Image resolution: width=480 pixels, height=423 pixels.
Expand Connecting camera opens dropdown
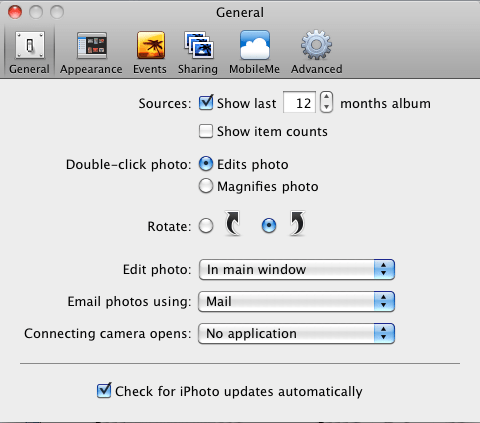pyautogui.click(x=297, y=333)
